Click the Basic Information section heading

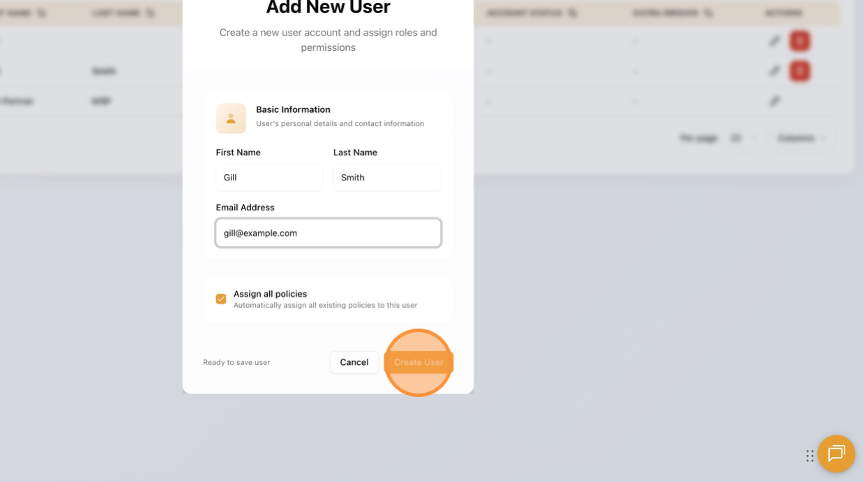tap(293, 109)
